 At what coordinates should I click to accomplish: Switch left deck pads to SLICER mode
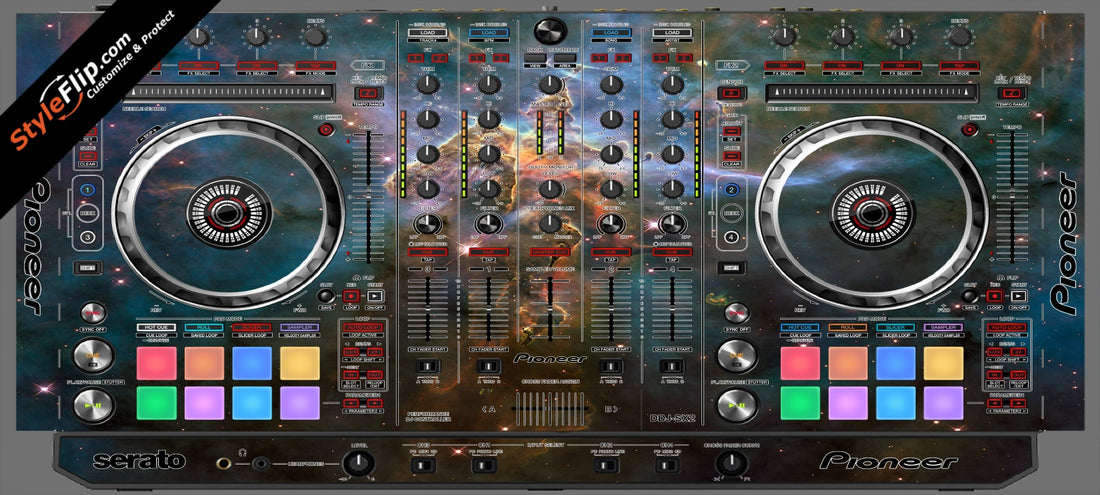[252, 327]
